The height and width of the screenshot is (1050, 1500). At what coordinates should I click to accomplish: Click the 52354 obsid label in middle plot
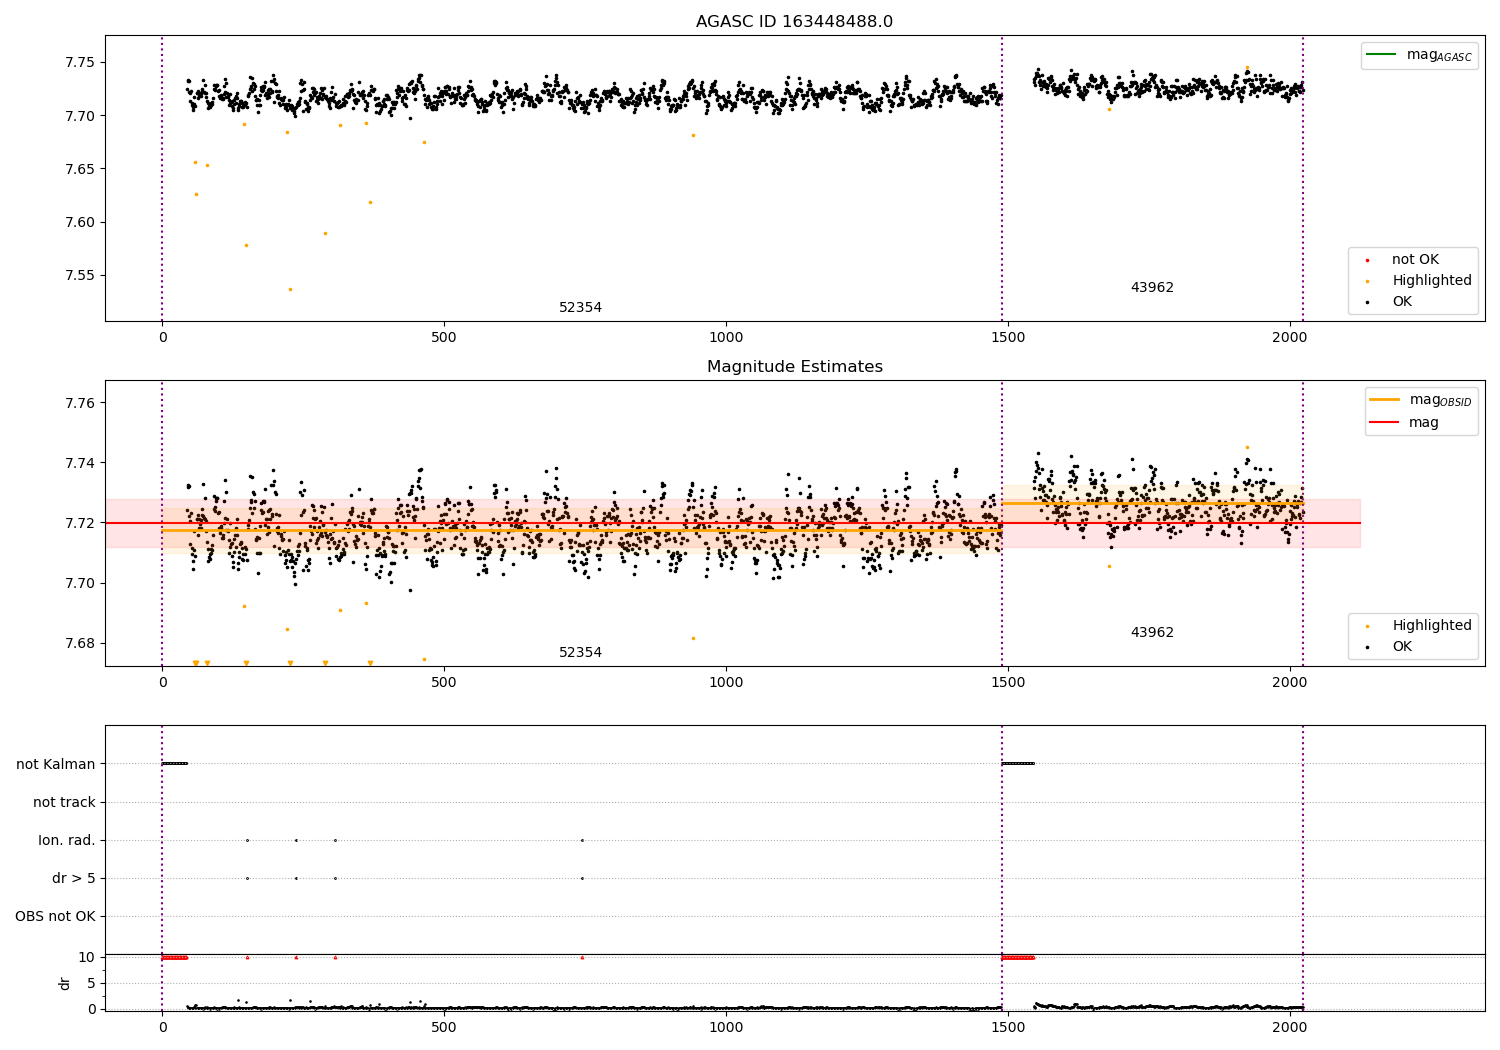580,653
